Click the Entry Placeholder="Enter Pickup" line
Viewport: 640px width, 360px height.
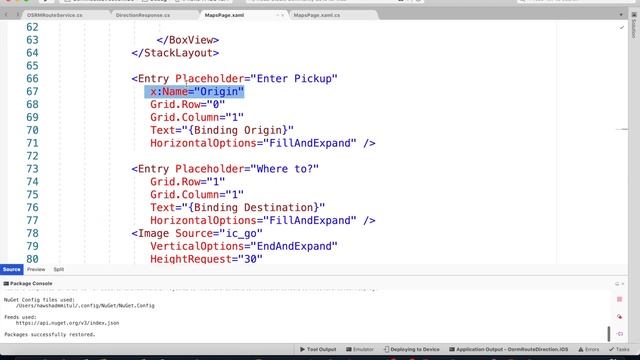click(x=234, y=78)
